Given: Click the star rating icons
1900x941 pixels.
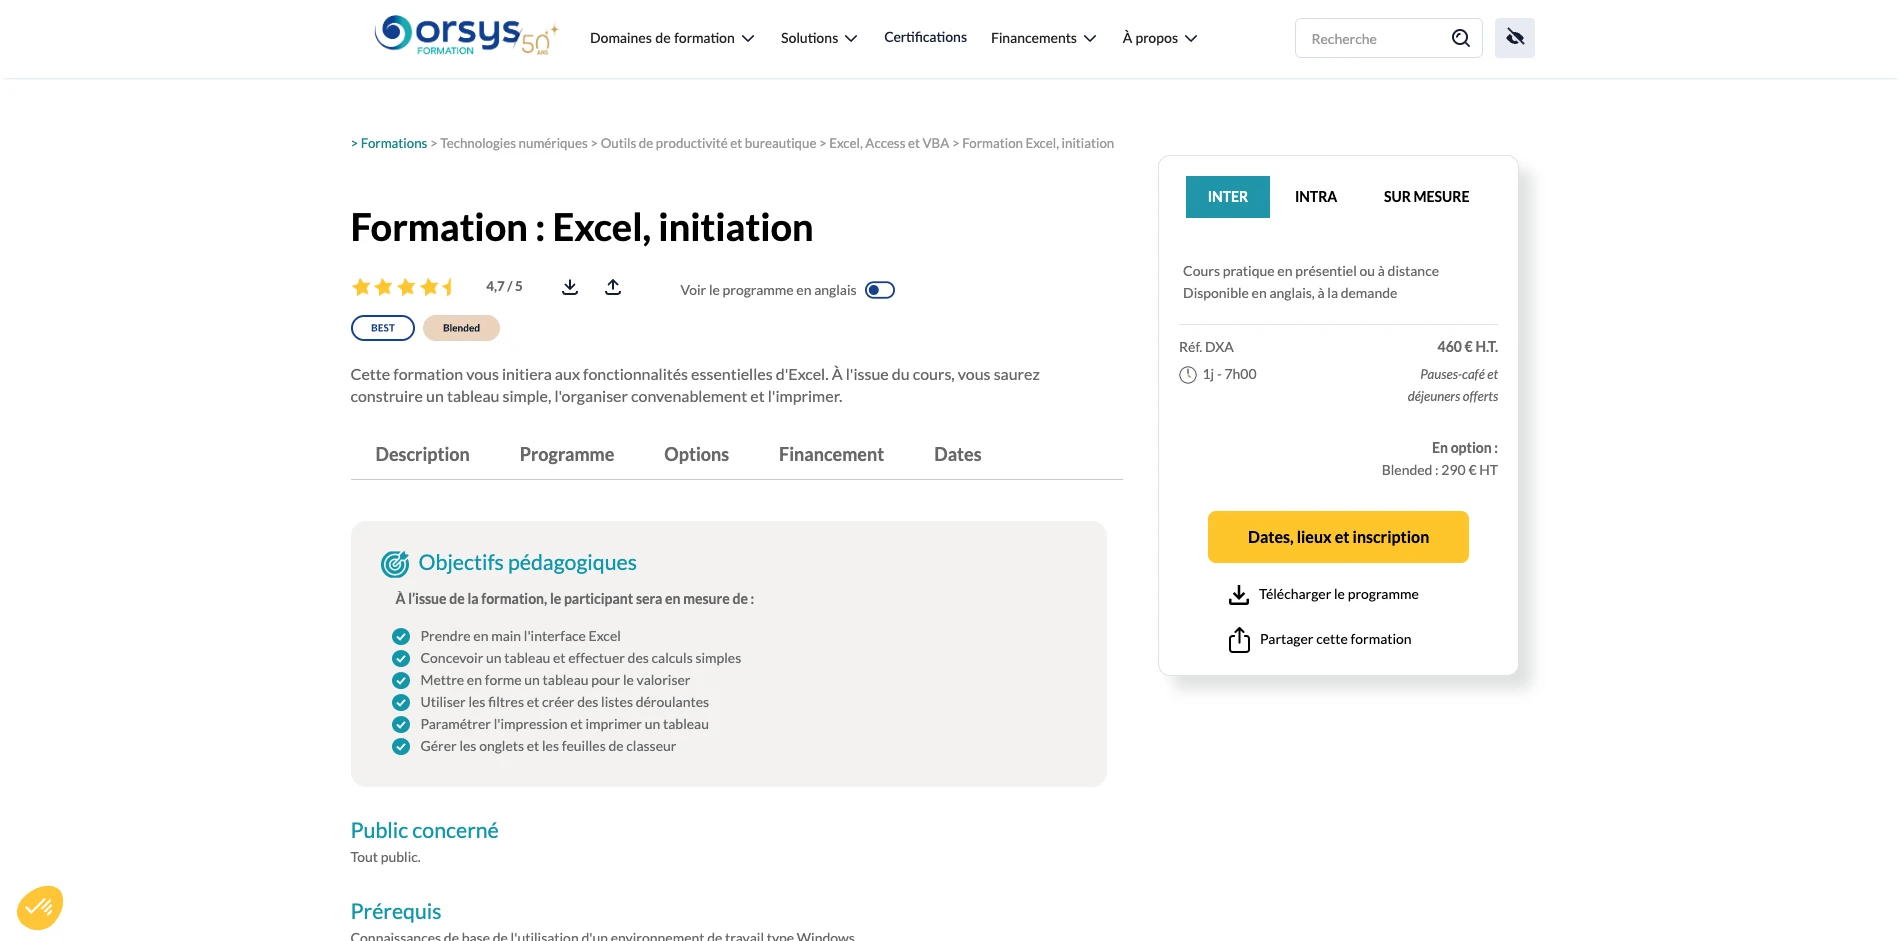Looking at the screenshot, I should [404, 287].
